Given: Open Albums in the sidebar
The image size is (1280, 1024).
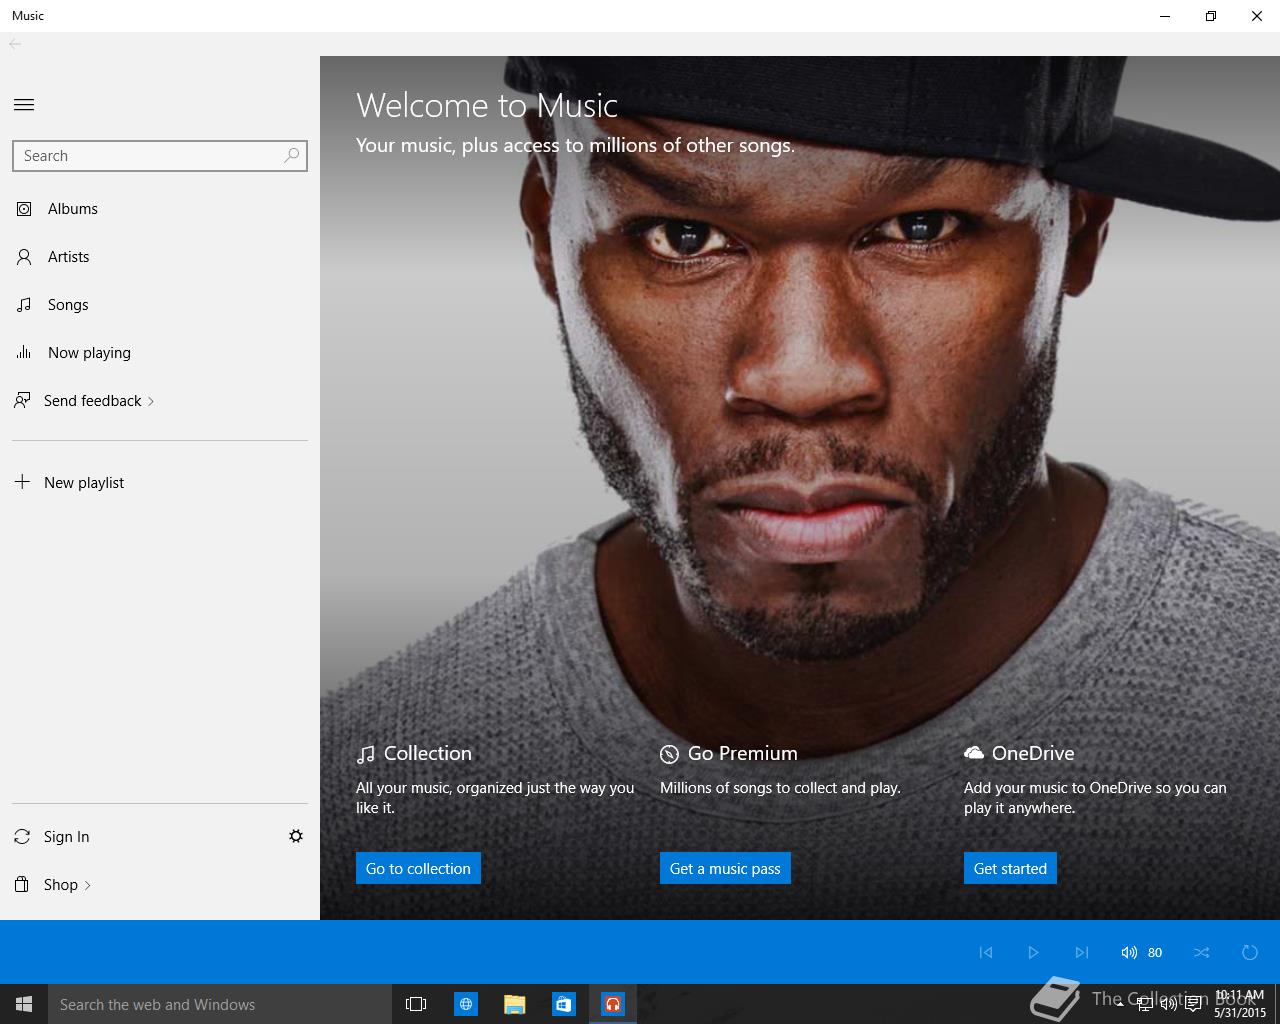Looking at the screenshot, I should pos(160,208).
